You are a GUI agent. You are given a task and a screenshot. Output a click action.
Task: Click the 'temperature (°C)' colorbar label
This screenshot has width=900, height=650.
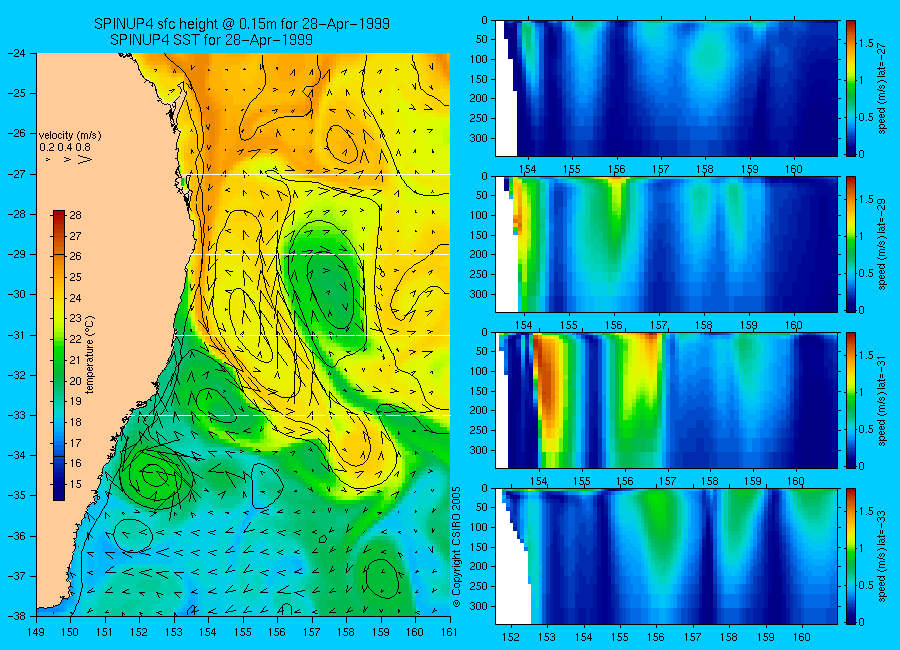90,354
